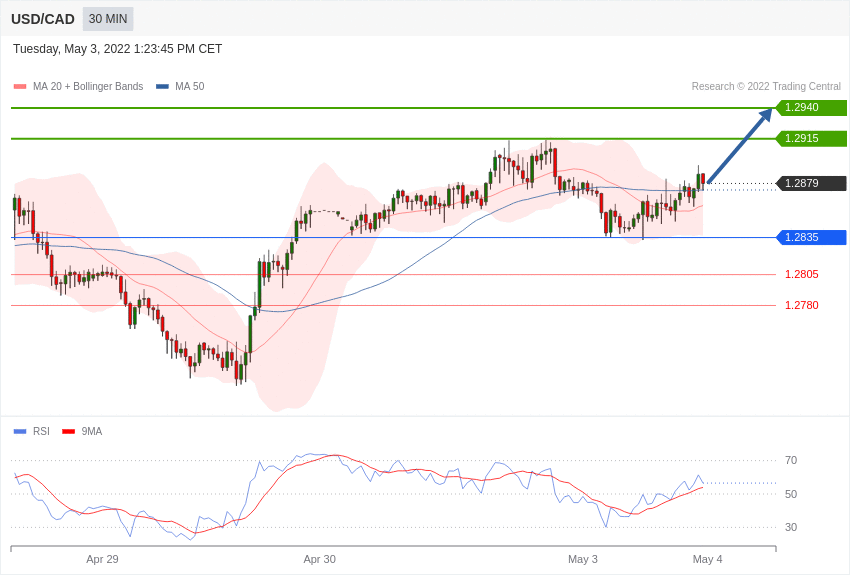Click the RSI 70 level value
The width and height of the screenshot is (850, 576).
click(x=791, y=460)
